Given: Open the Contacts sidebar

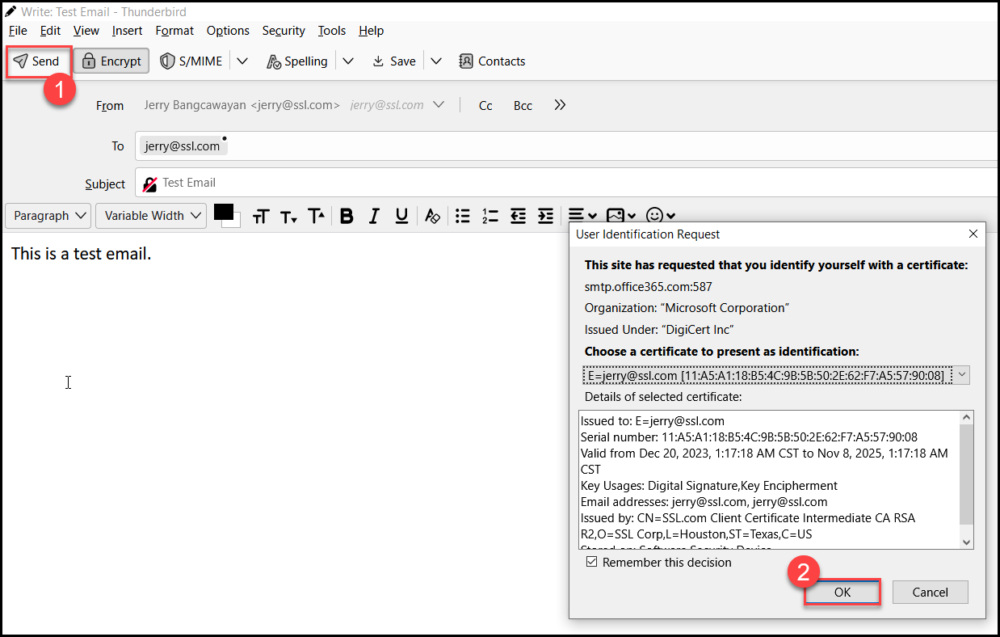Looking at the screenshot, I should point(492,61).
